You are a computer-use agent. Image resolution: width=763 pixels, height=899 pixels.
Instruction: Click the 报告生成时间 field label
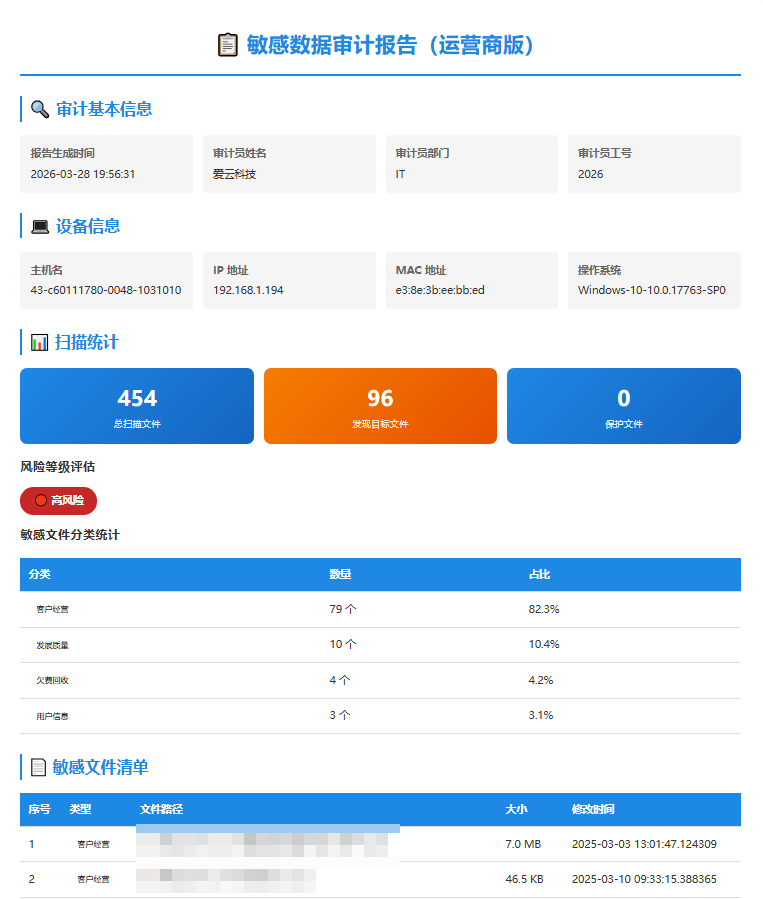point(62,153)
